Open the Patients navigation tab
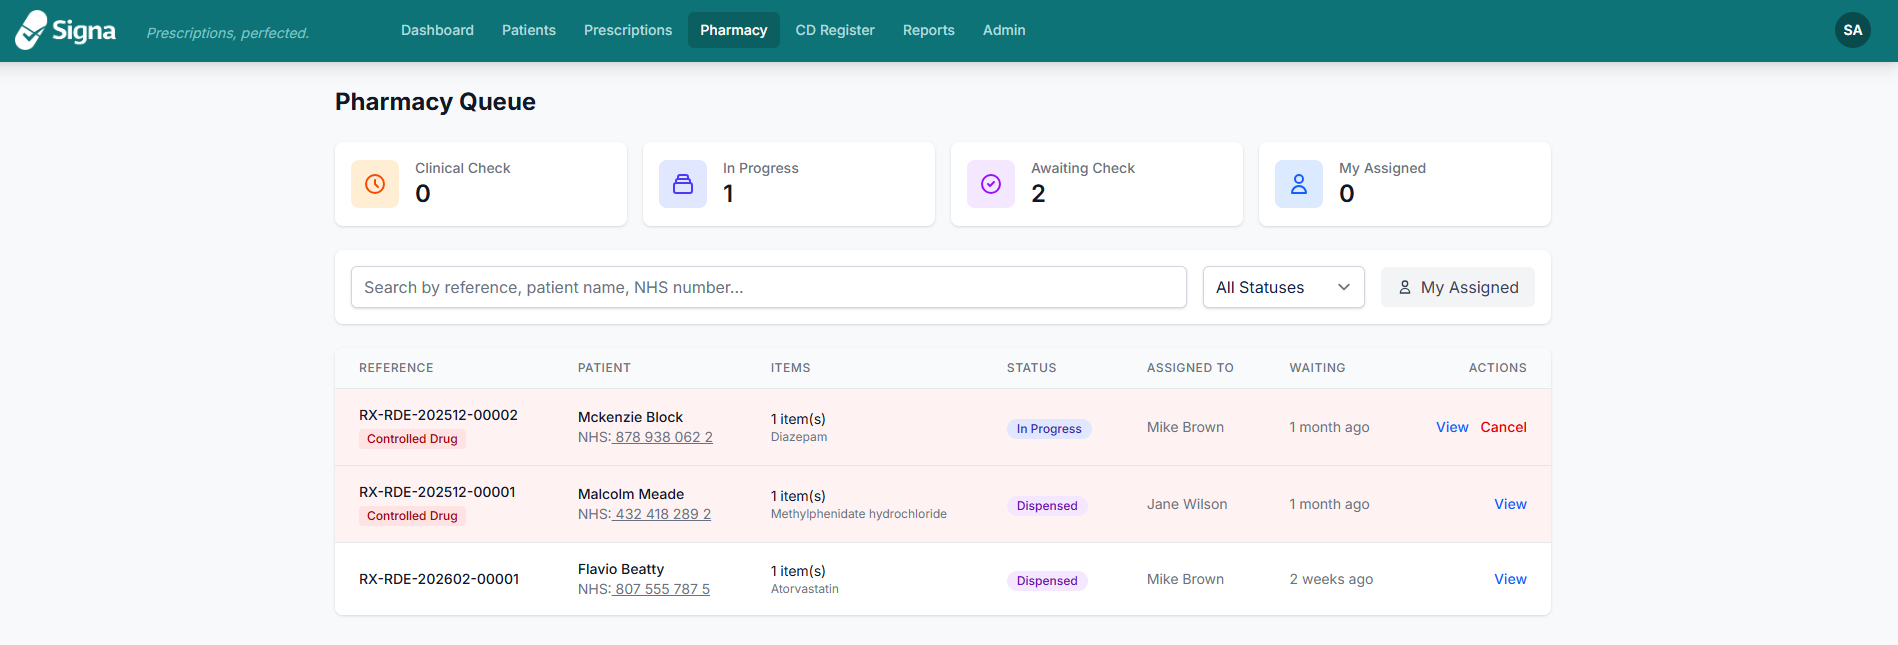Image resolution: width=1898 pixels, height=645 pixels. [528, 30]
